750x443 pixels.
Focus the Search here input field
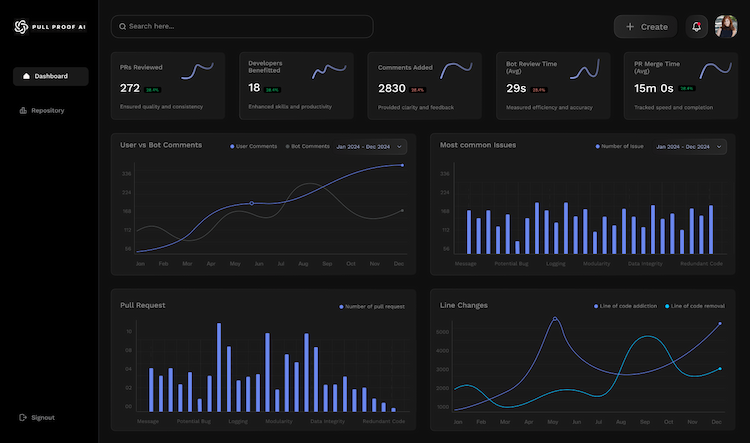[x=248, y=26]
